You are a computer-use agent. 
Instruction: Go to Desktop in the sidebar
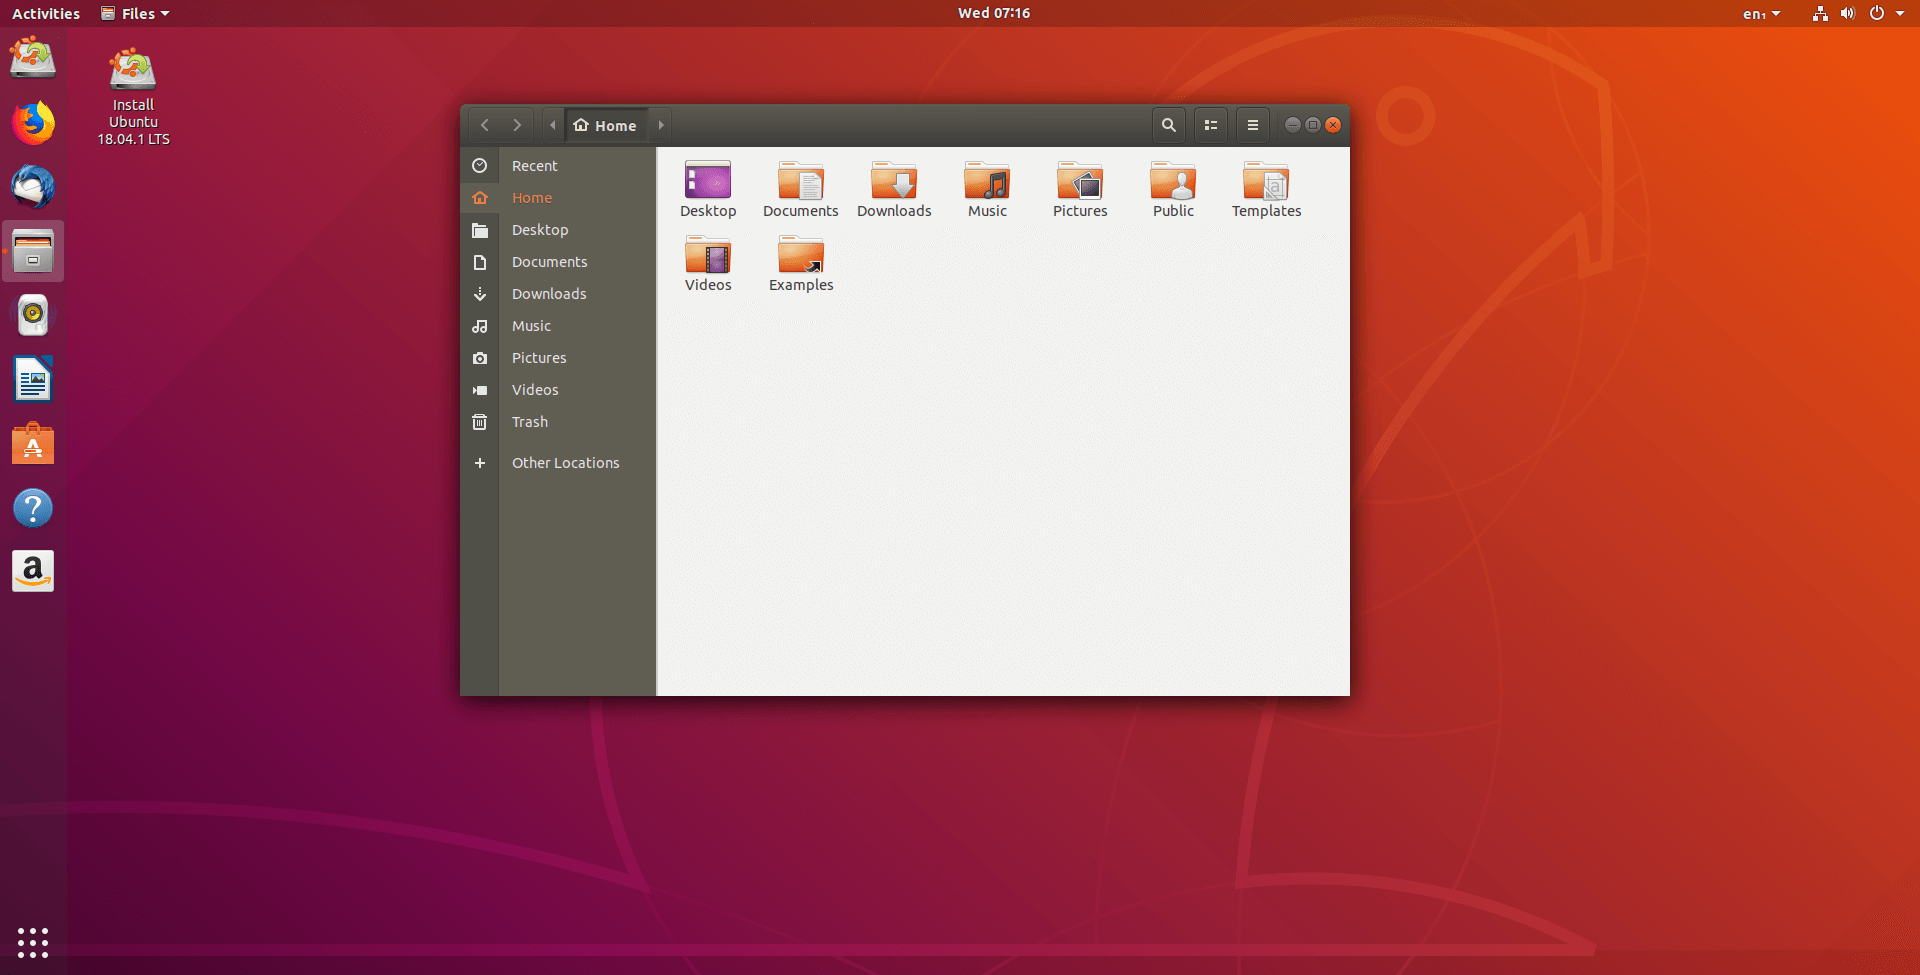tap(558, 230)
